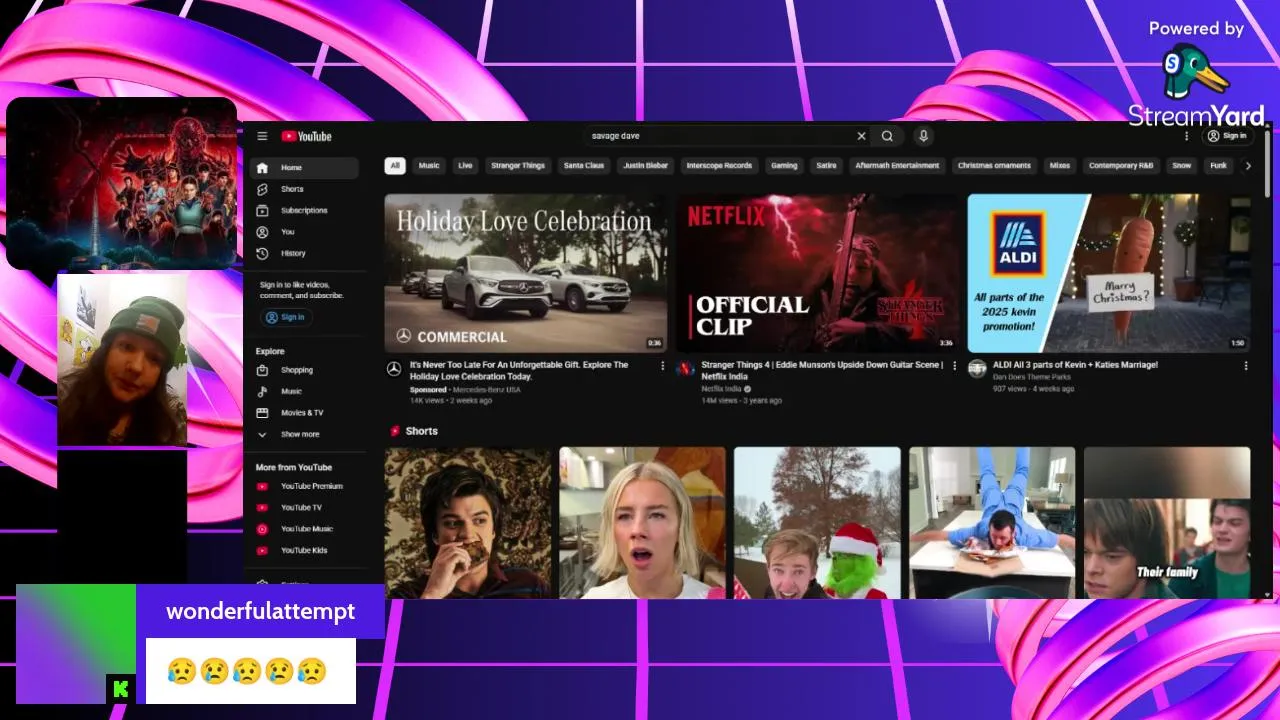Screen dimensions: 1280x720
Task: Show next category chips with right arrow
Action: tap(1247, 166)
